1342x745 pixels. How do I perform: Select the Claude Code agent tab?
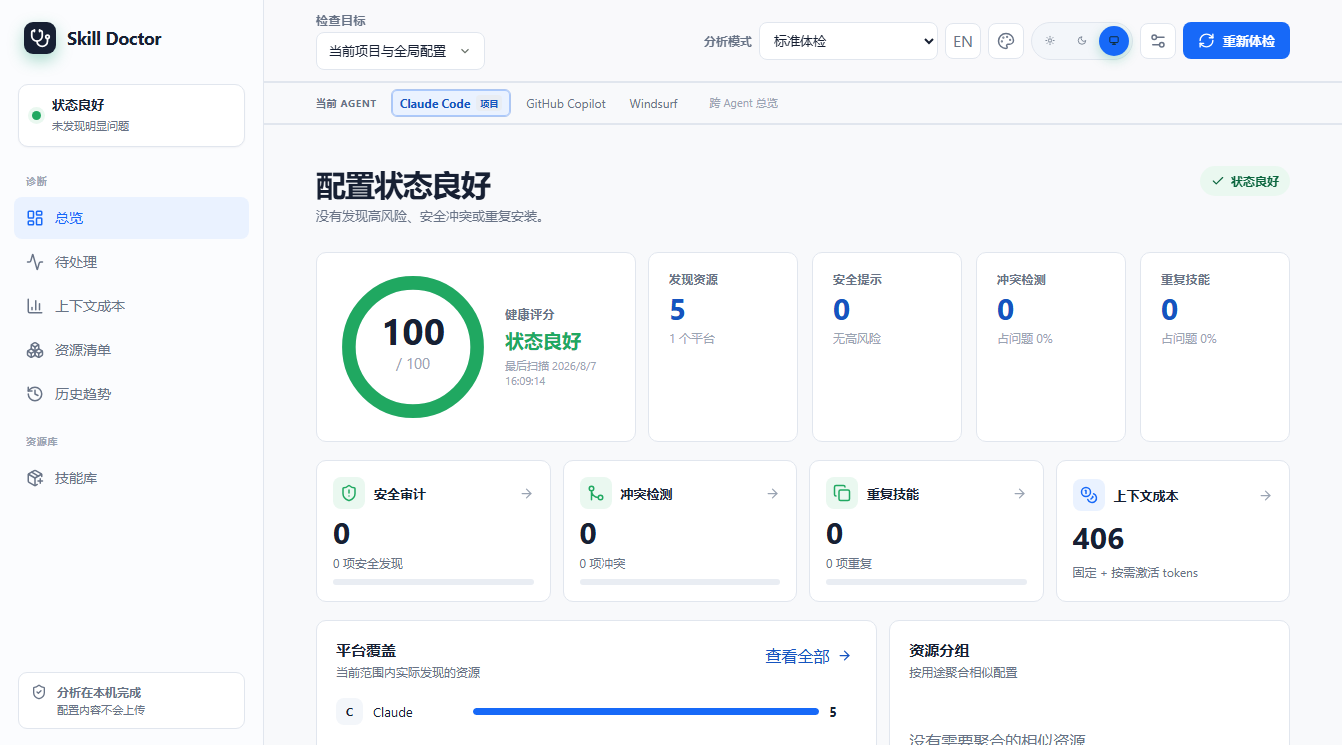tap(450, 103)
